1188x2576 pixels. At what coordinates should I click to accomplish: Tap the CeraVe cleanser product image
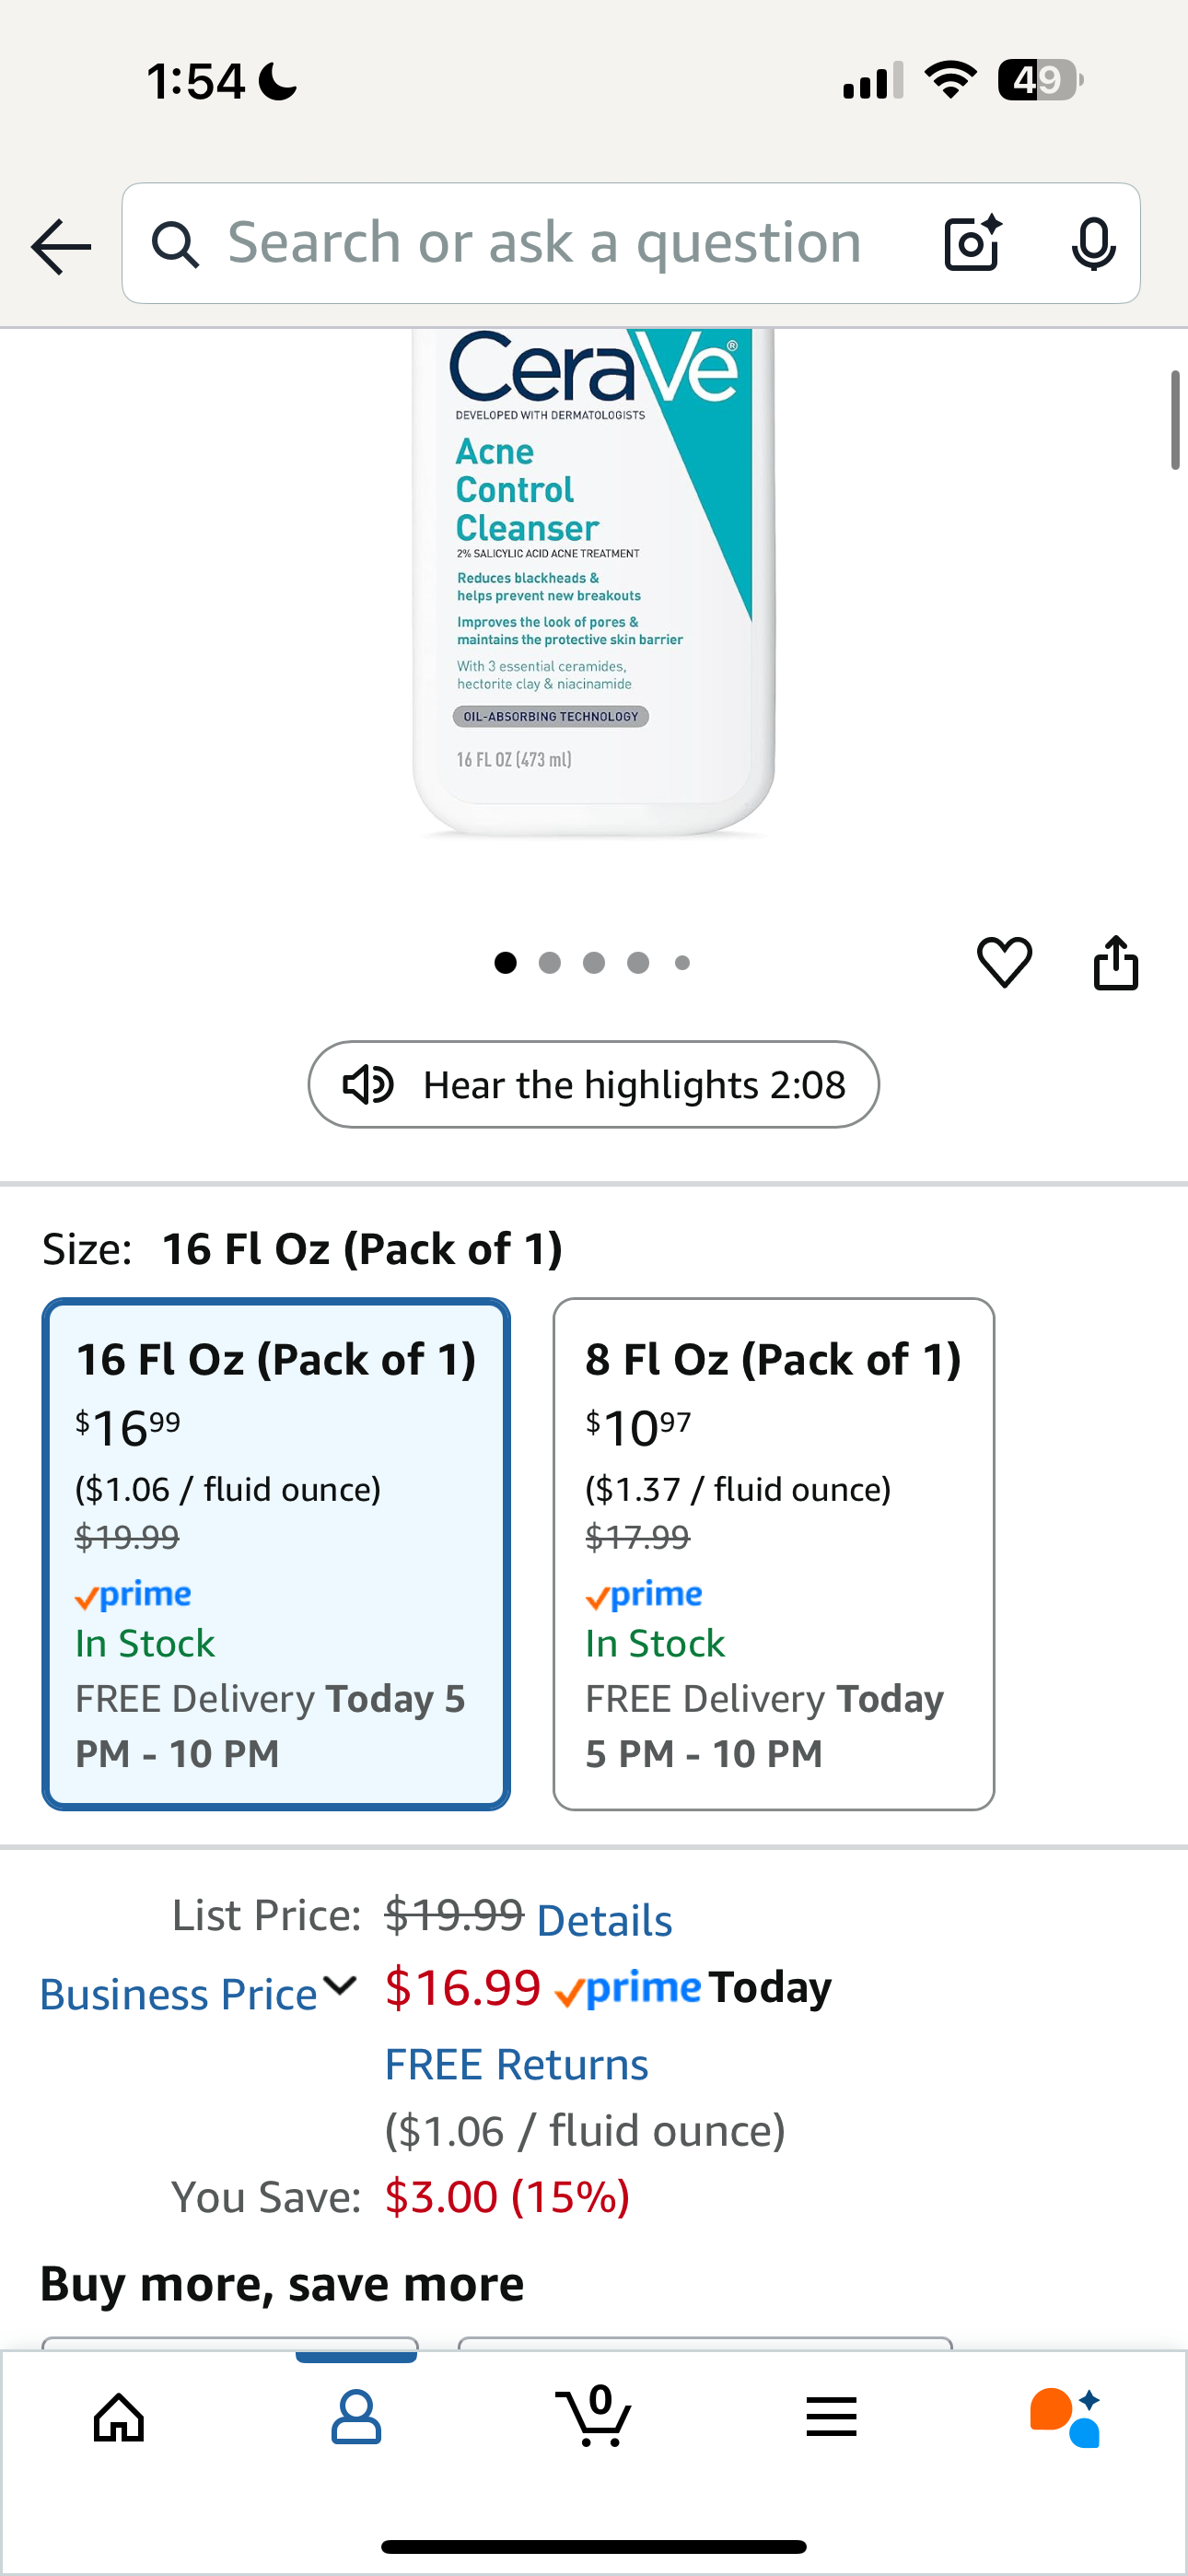593,580
